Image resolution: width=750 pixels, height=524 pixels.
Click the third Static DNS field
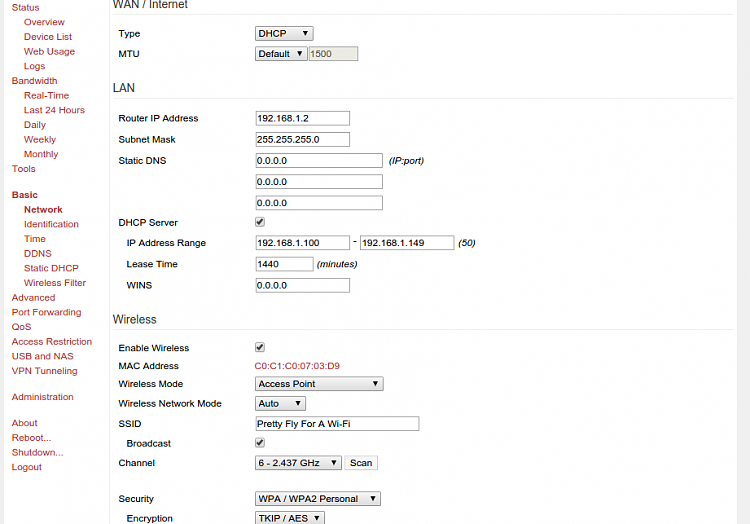(x=319, y=203)
